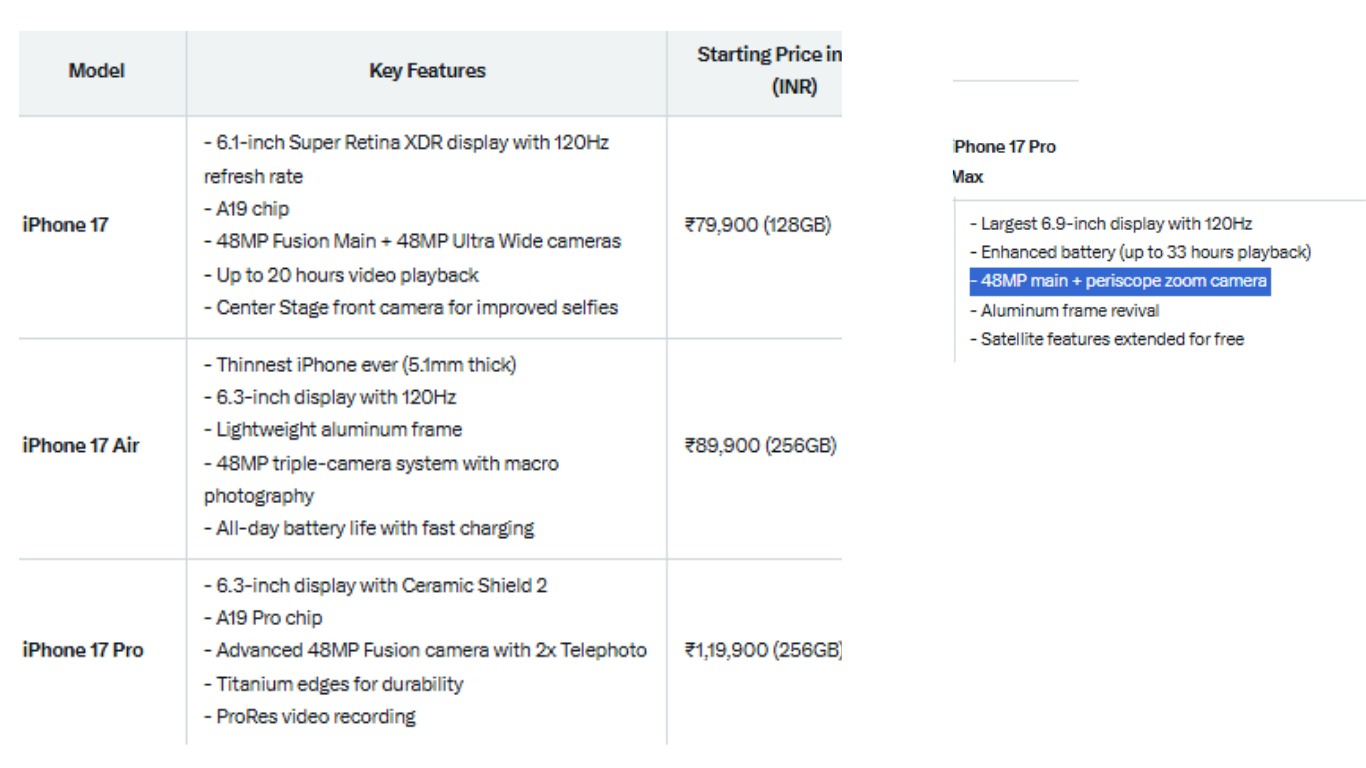
Task: Click the ₹1,19,900 (256GB) price
Action: coord(762,650)
